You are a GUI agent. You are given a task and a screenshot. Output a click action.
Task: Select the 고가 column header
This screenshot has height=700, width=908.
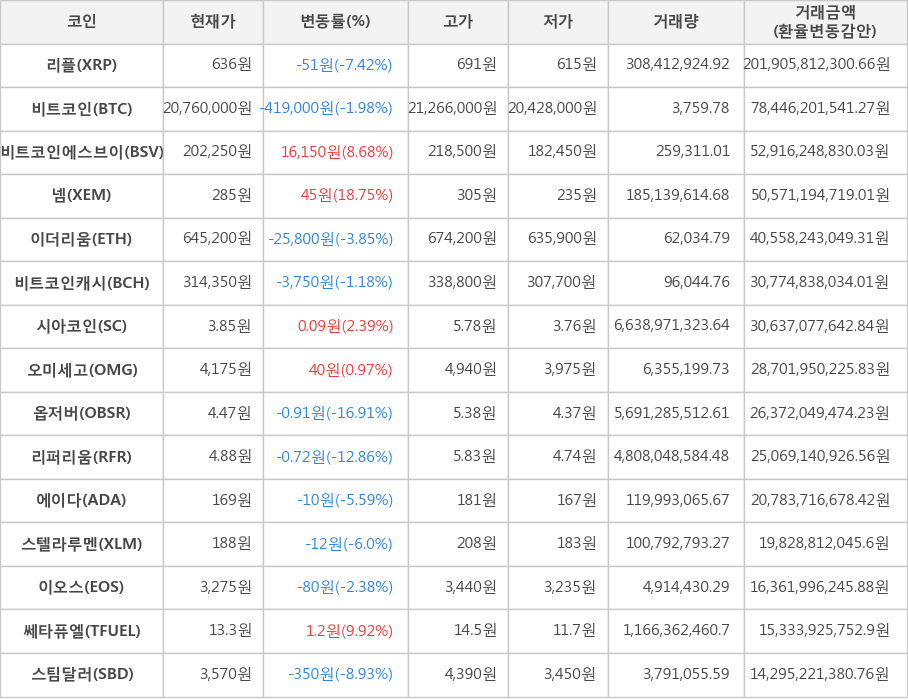458,21
